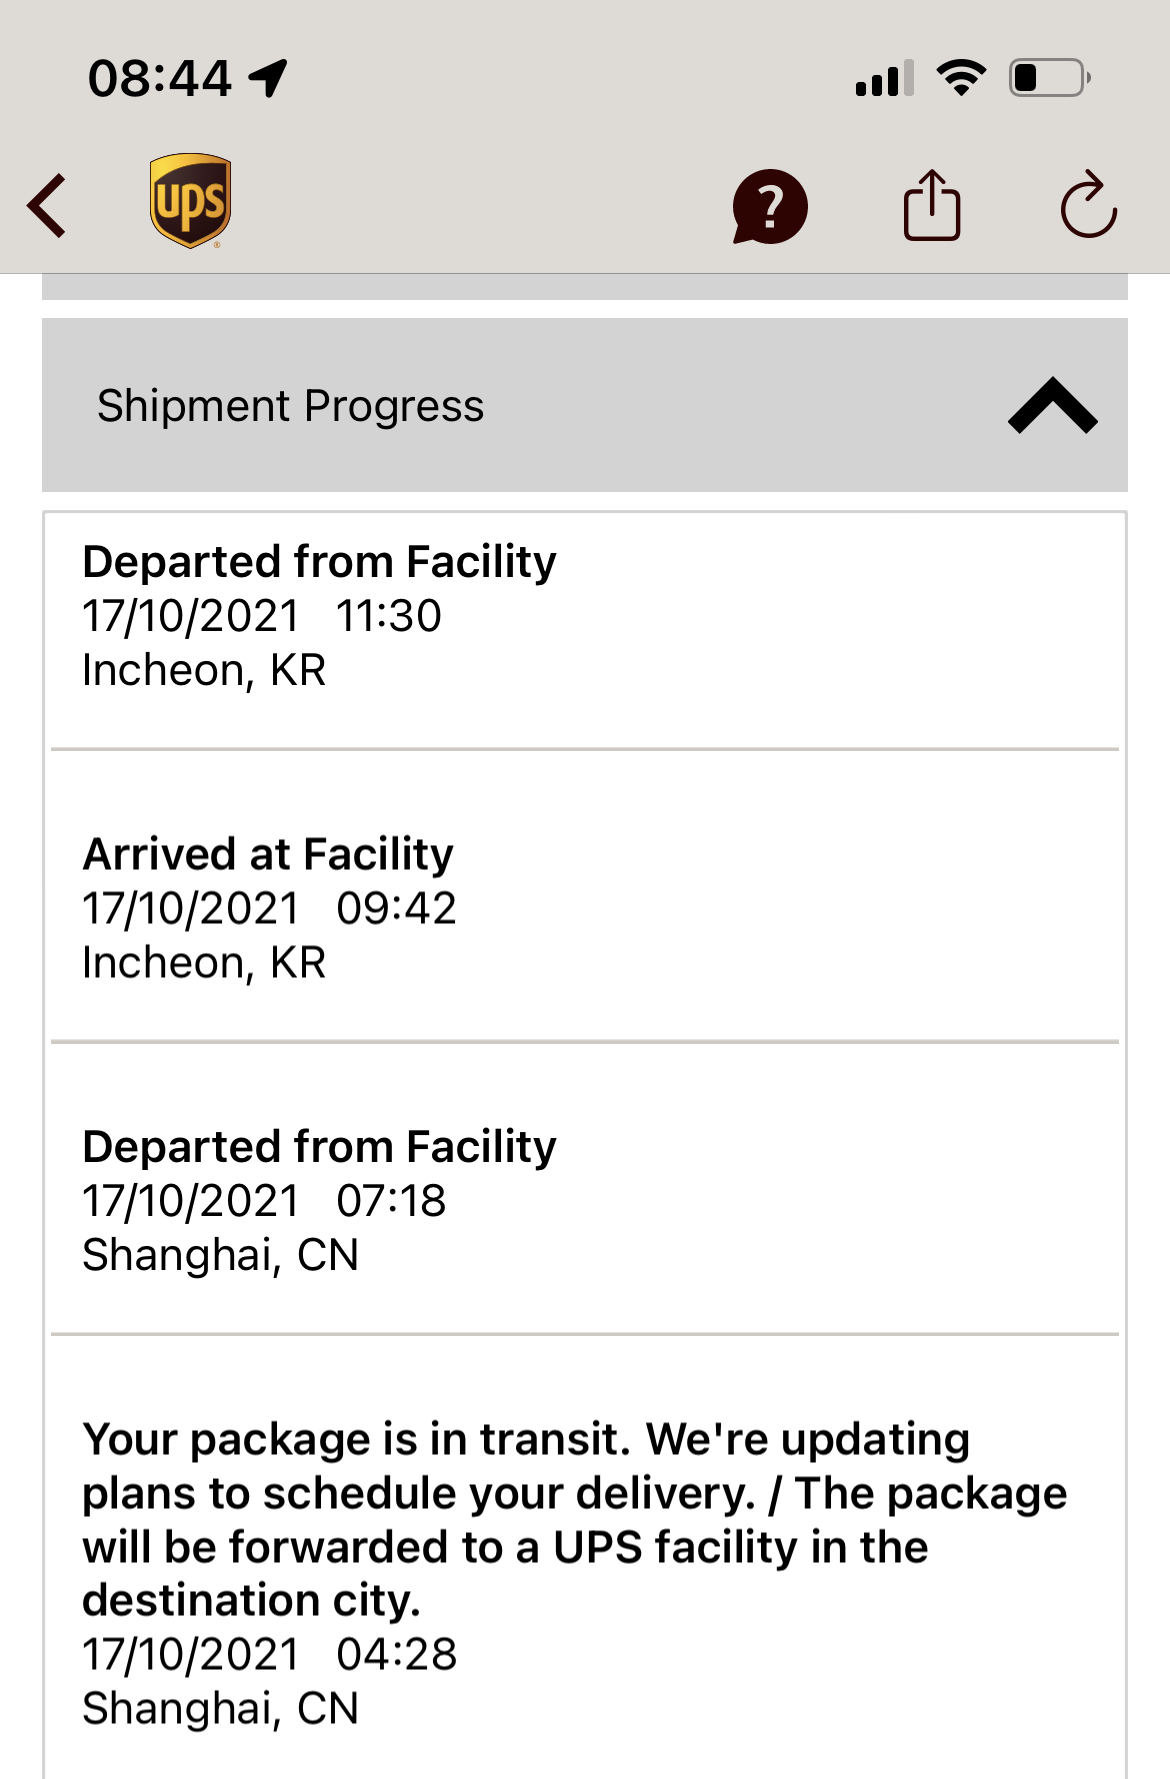Open the help question mark icon
The width and height of the screenshot is (1170, 1779).
(769, 206)
